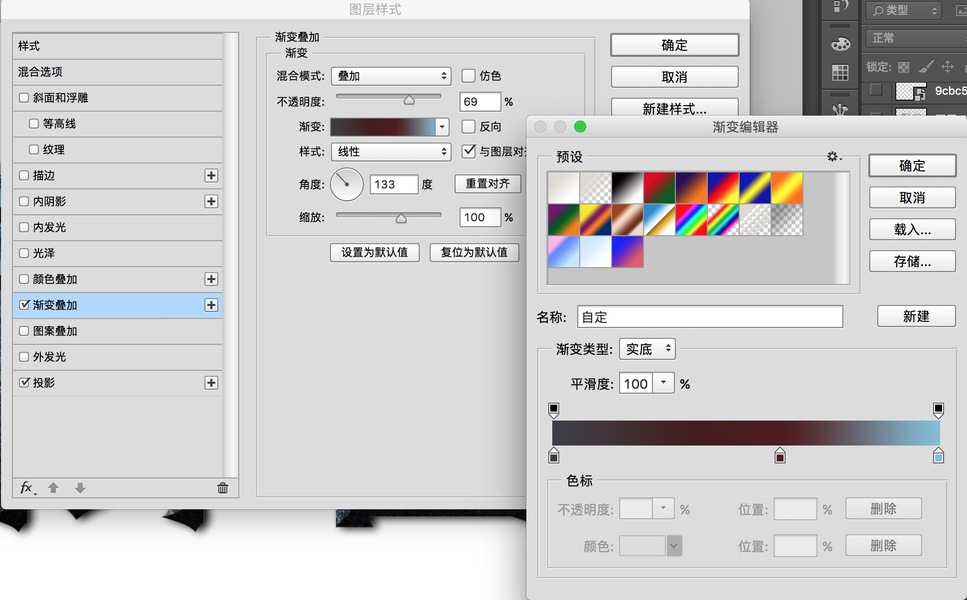Click 设置为默认值 button

[x=374, y=252]
